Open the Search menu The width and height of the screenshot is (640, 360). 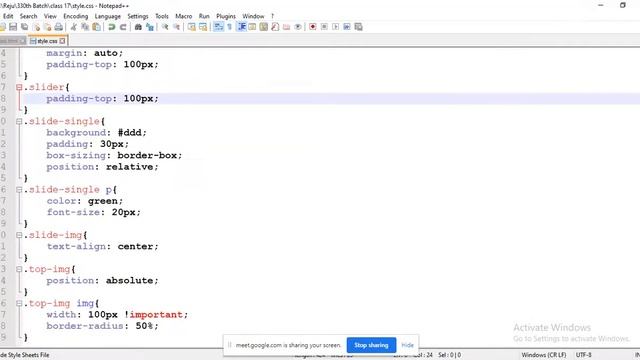(29, 16)
